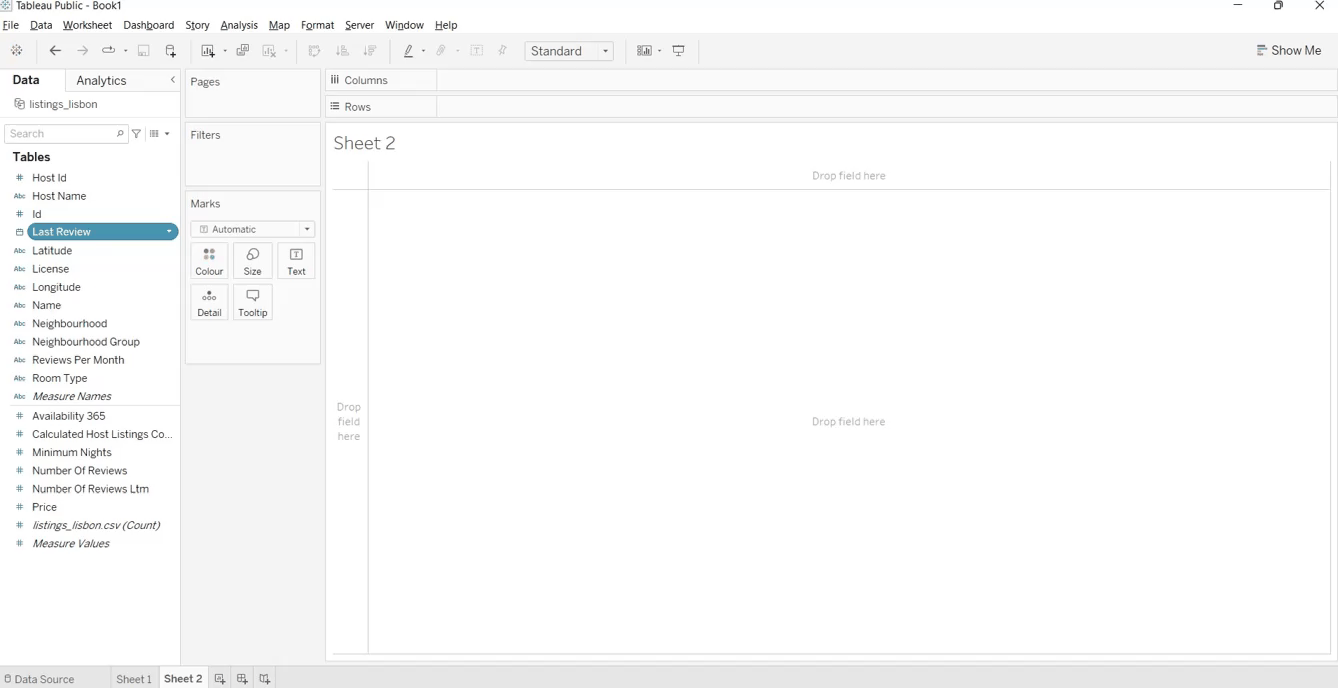This screenshot has width=1338, height=688.
Task: Click the Group Members paperclip icon
Action: tap(441, 51)
